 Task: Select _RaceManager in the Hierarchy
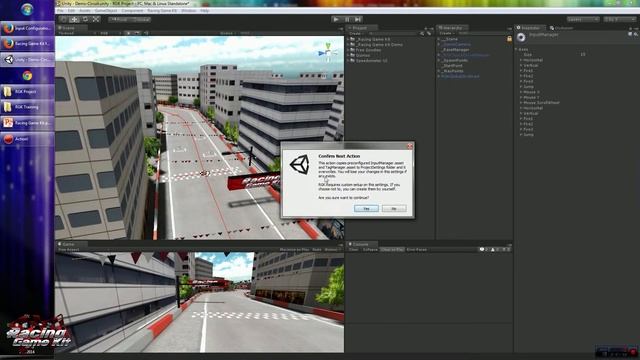[456, 50]
